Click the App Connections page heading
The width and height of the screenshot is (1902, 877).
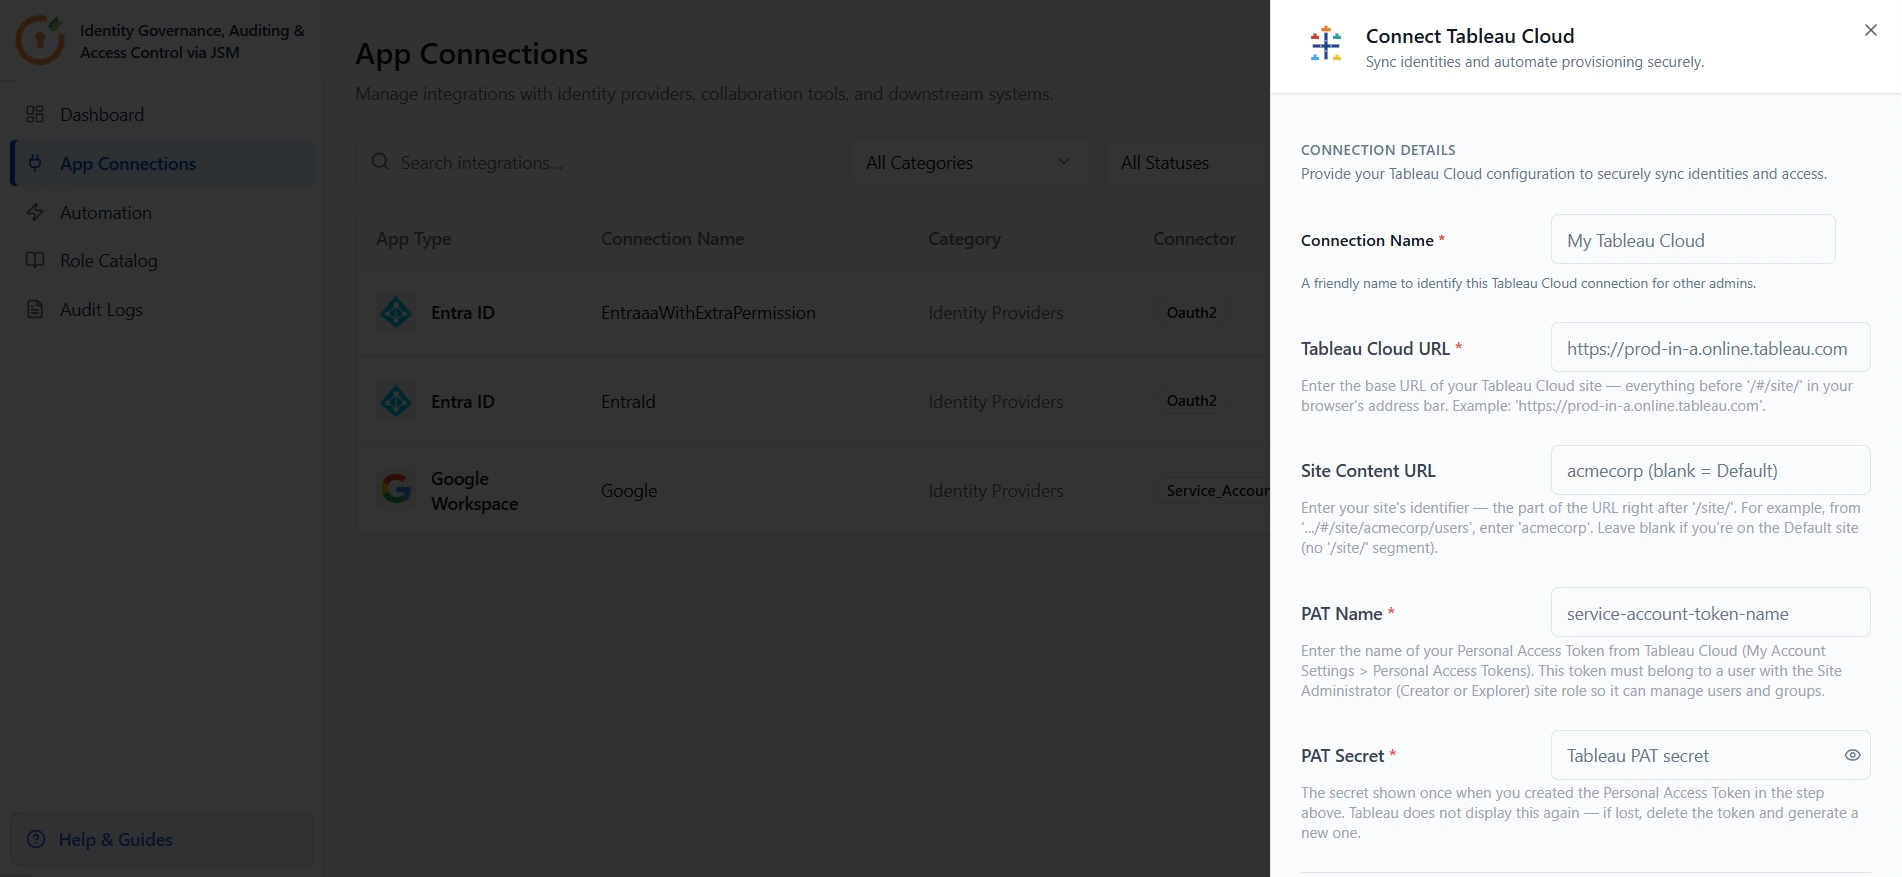pyautogui.click(x=472, y=53)
